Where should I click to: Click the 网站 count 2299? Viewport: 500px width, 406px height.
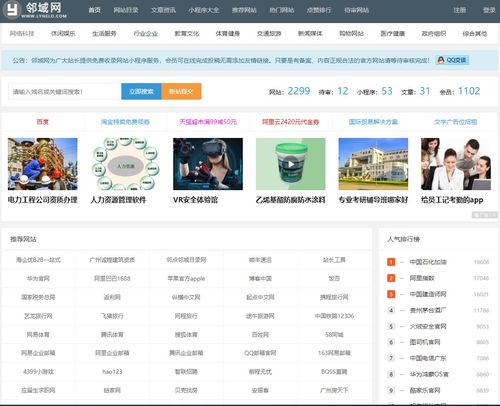[299, 91]
